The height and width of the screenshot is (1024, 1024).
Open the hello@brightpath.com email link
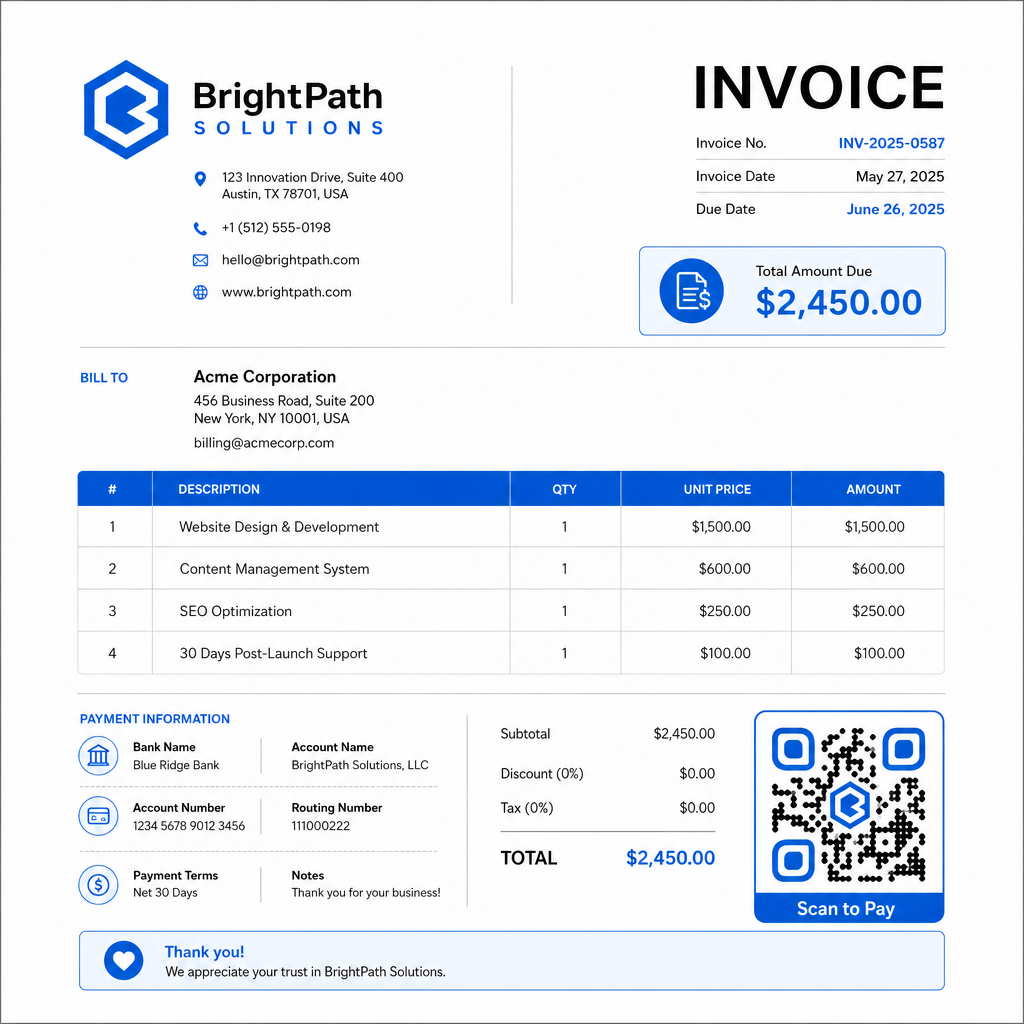click(x=291, y=260)
